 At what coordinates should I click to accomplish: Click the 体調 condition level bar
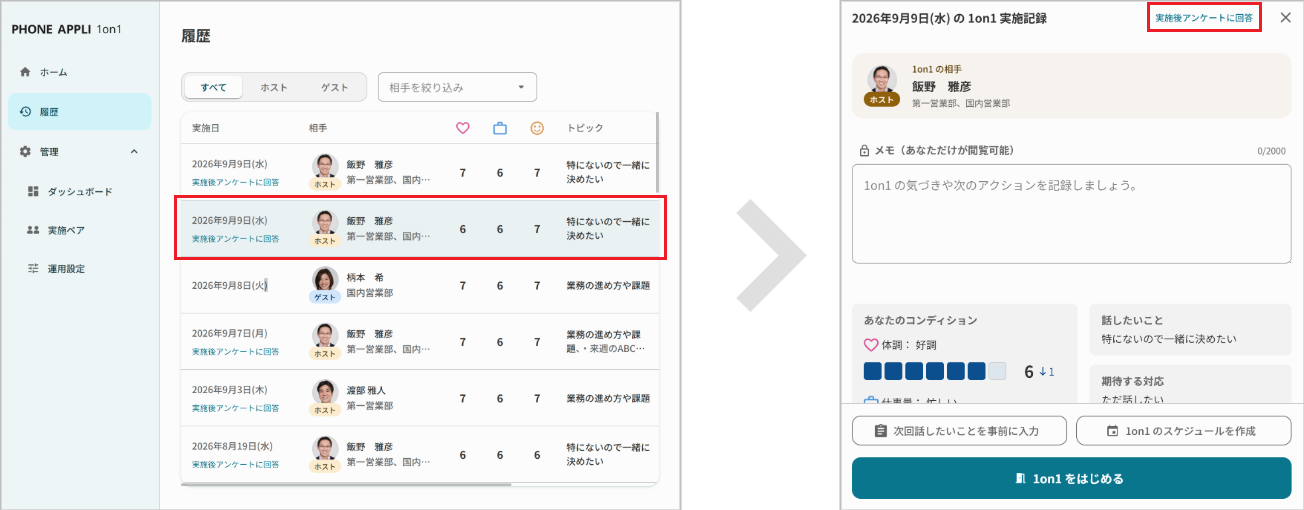pos(935,372)
